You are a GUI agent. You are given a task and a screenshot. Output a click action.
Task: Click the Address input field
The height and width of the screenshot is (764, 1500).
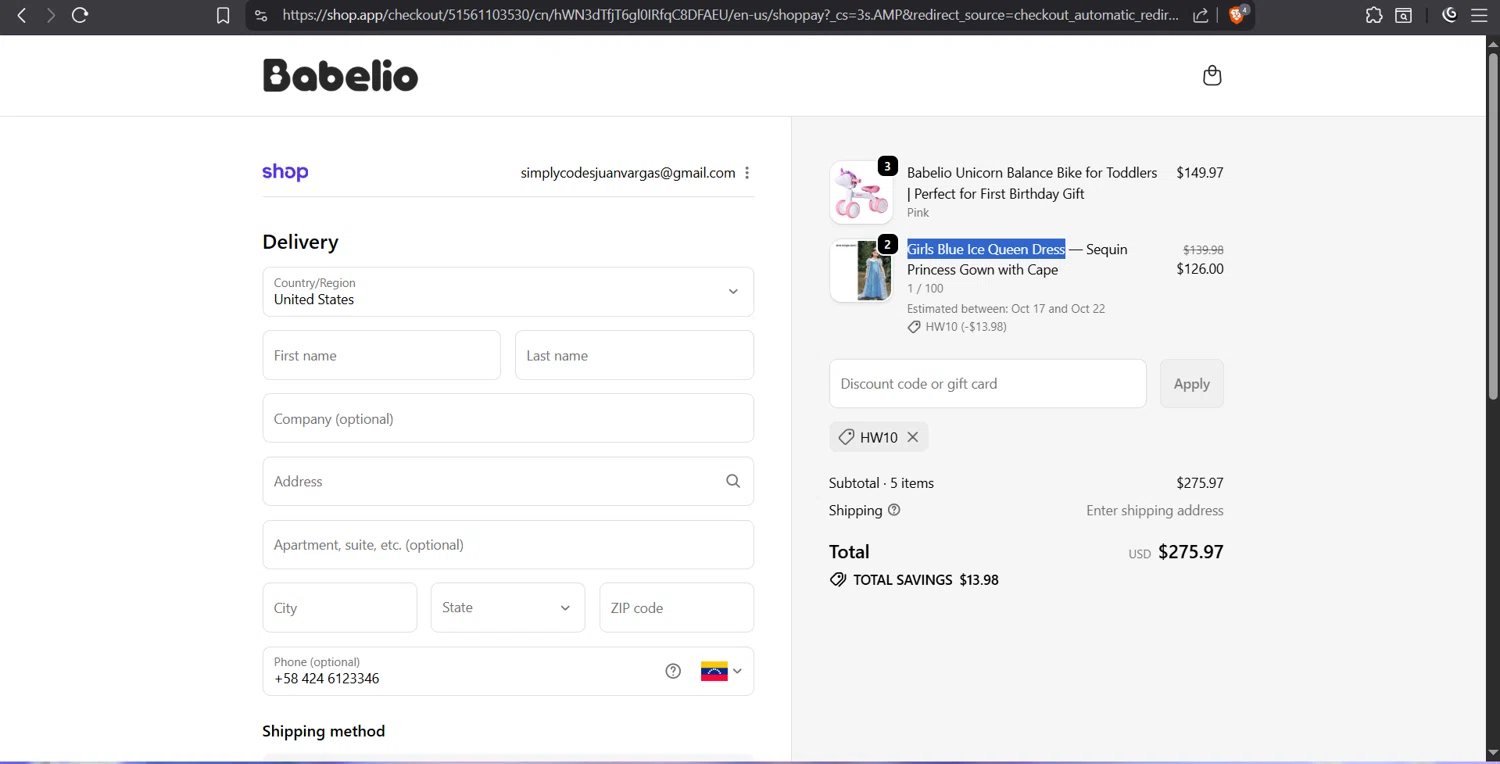tap(508, 481)
